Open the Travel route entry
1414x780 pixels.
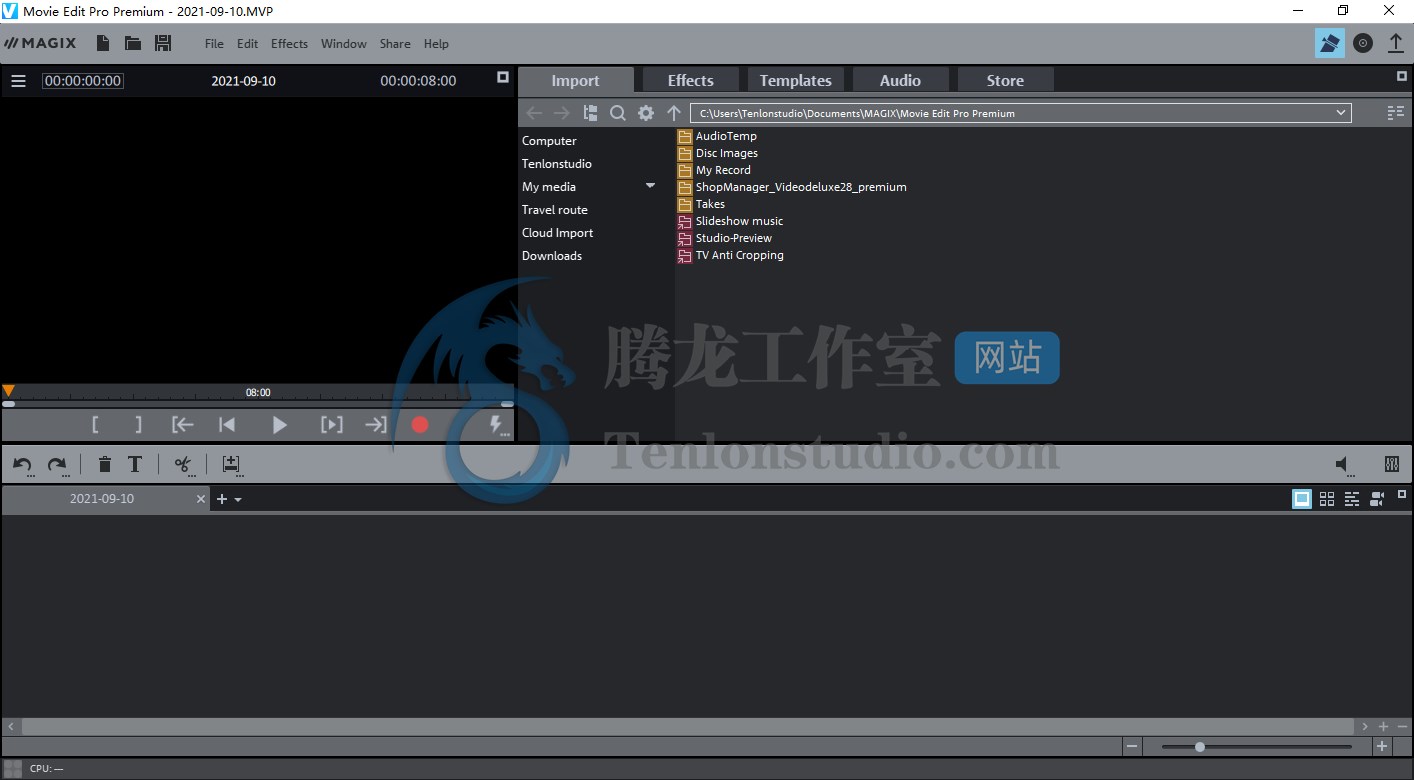coord(555,210)
